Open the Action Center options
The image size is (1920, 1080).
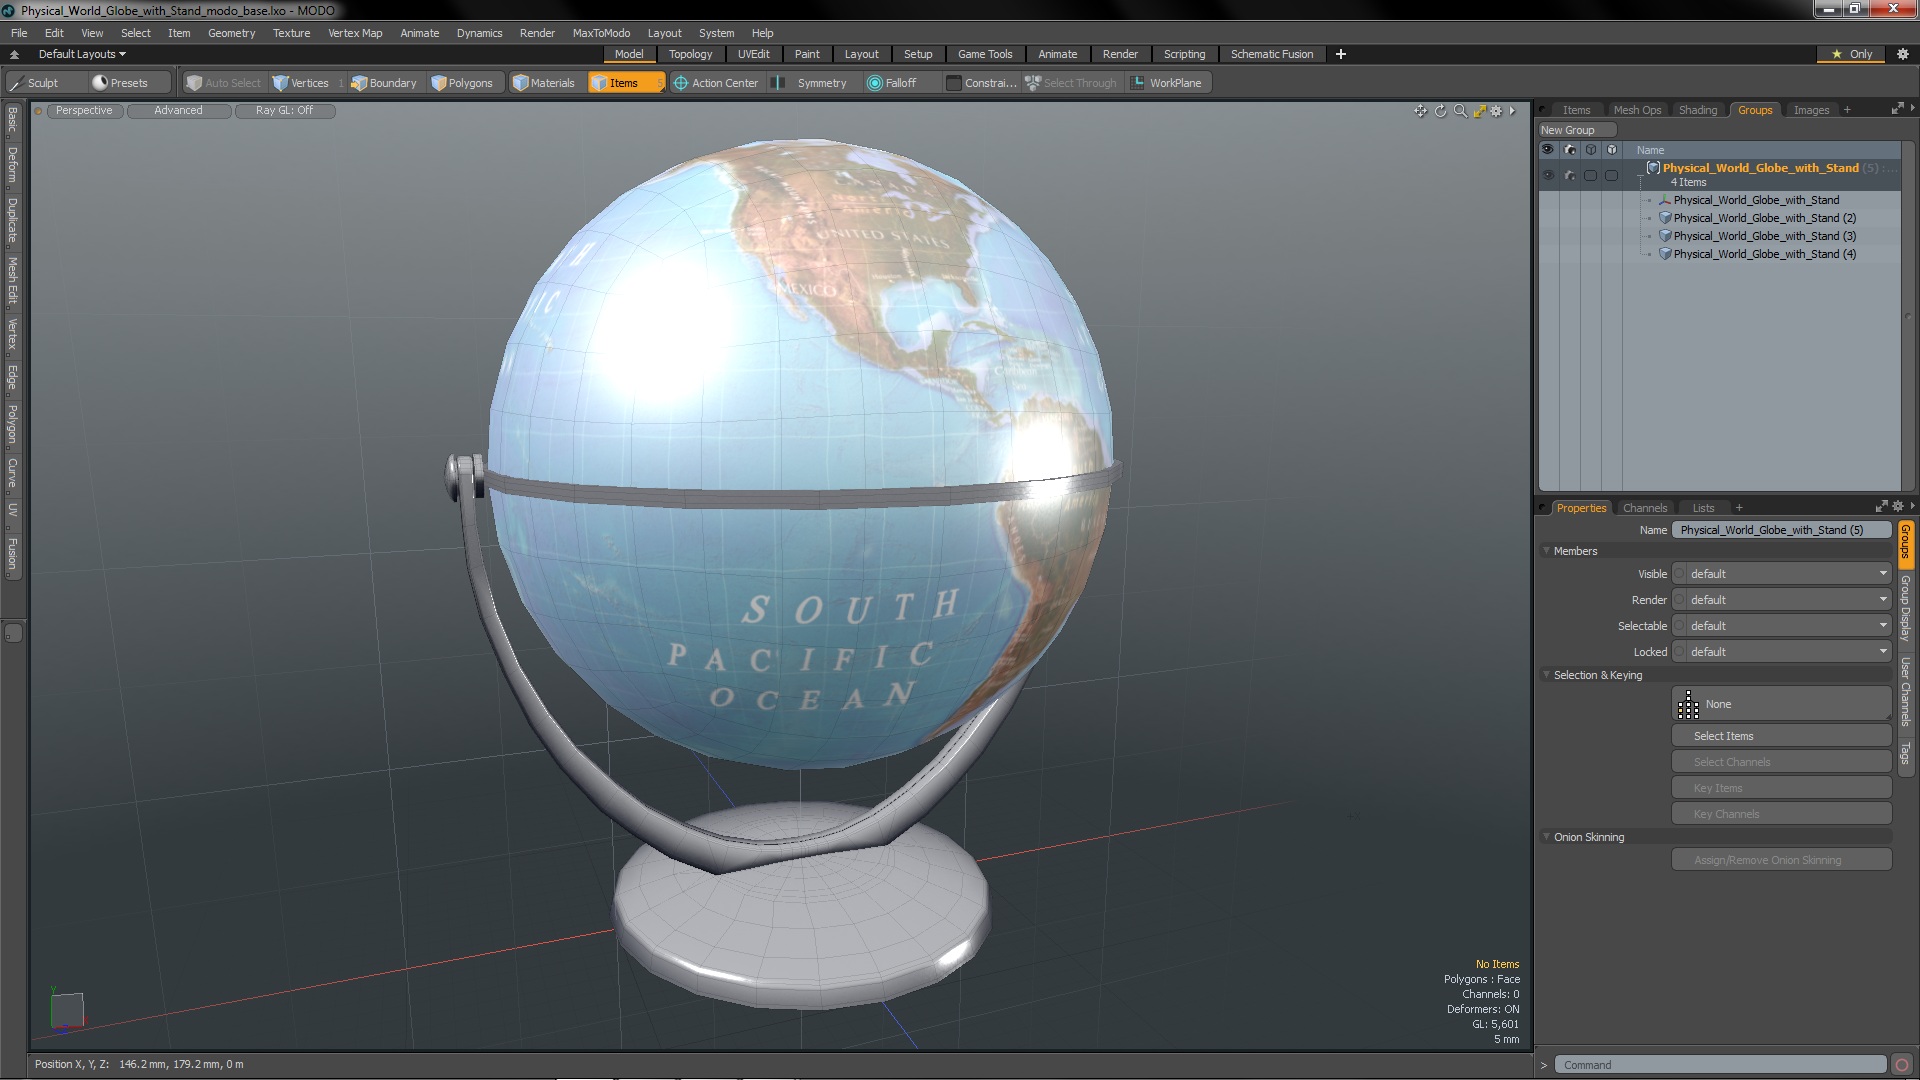[716, 83]
